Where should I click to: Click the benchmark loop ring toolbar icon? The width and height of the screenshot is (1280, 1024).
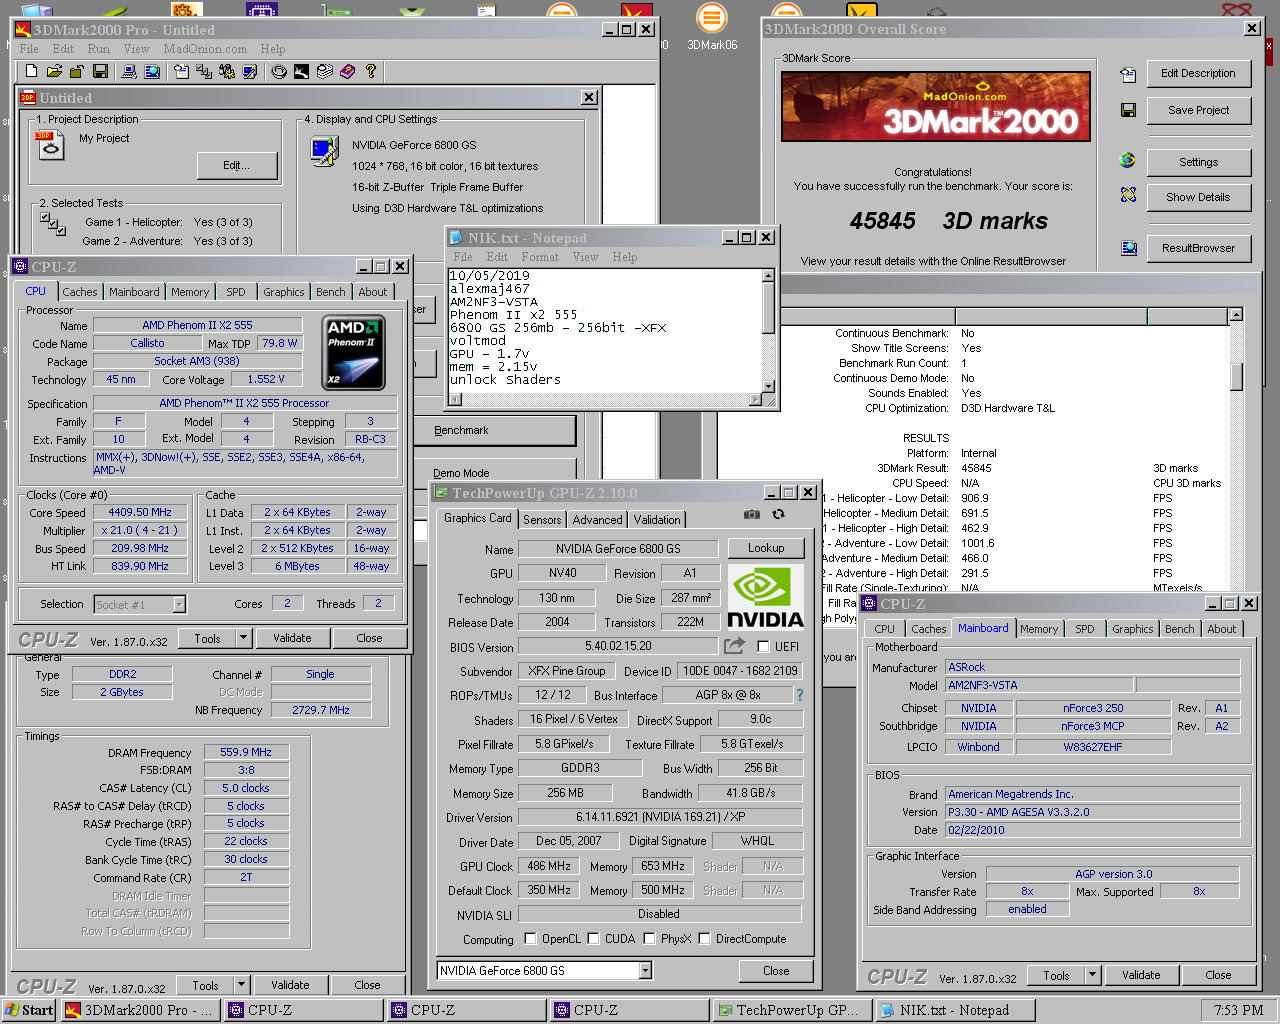click(x=279, y=71)
